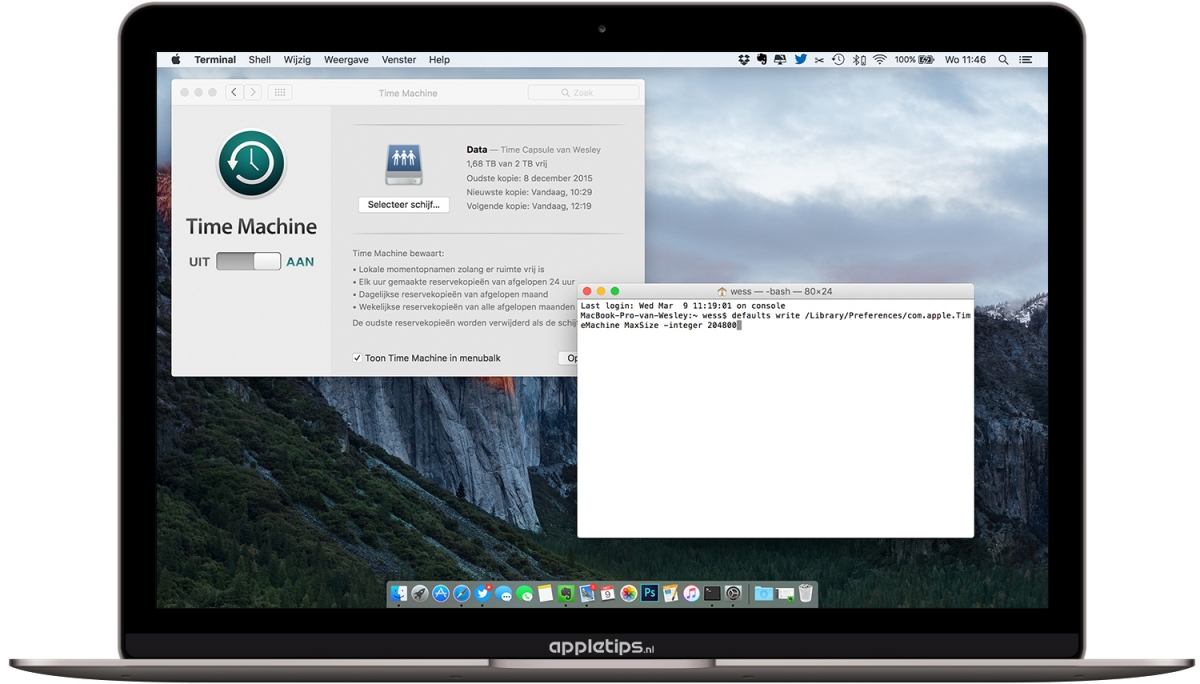Click the Zoek search field
1200x684 pixels.
(583, 92)
